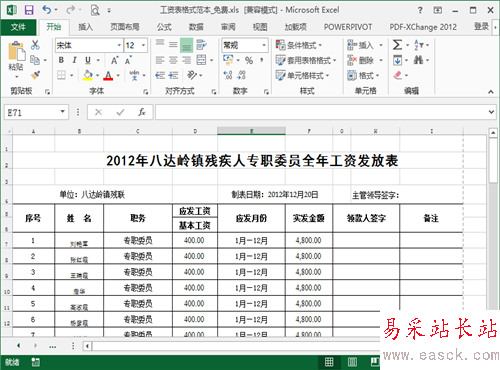Wrap text in the cell
This screenshot has width=500, height=370.
(201, 45)
